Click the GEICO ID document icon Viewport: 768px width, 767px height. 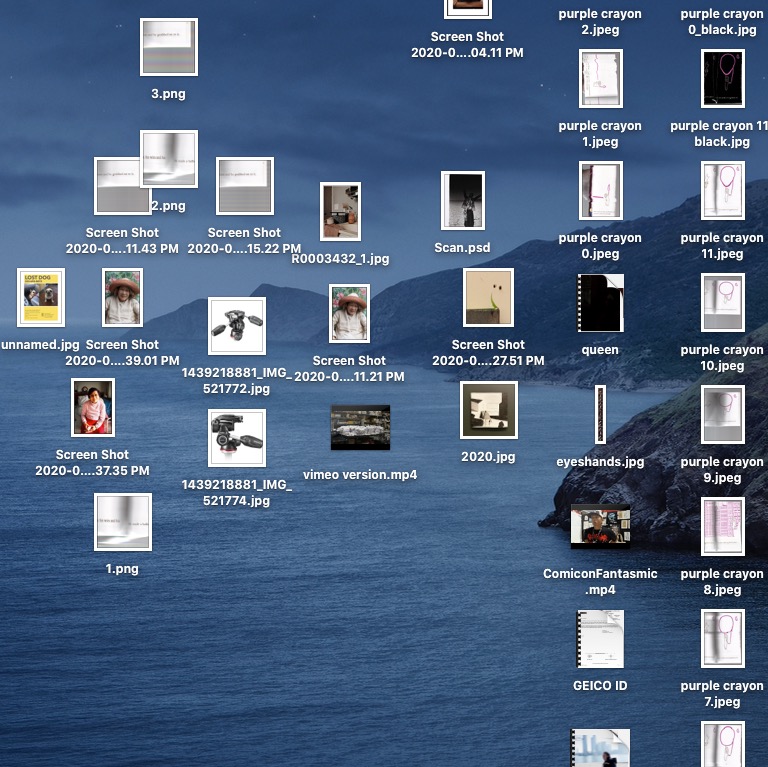(600, 639)
